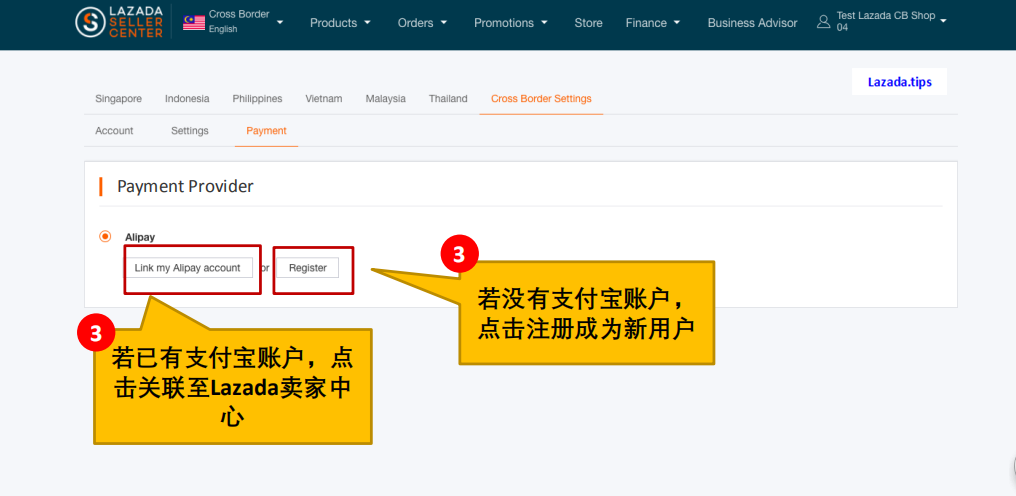The width and height of the screenshot is (1016, 496).
Task: Switch to the Thailand tab
Action: [x=448, y=99]
